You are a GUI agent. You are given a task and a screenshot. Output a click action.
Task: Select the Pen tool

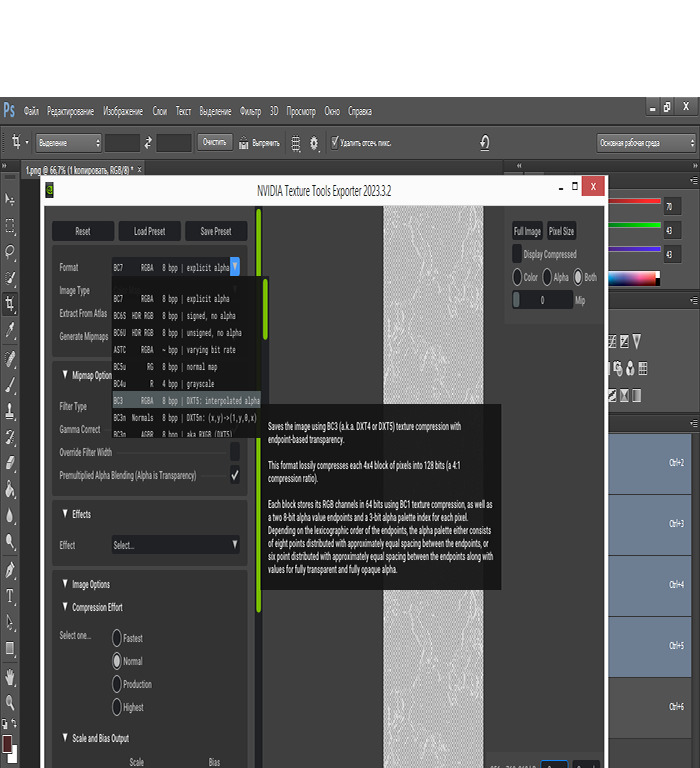[x=10, y=570]
